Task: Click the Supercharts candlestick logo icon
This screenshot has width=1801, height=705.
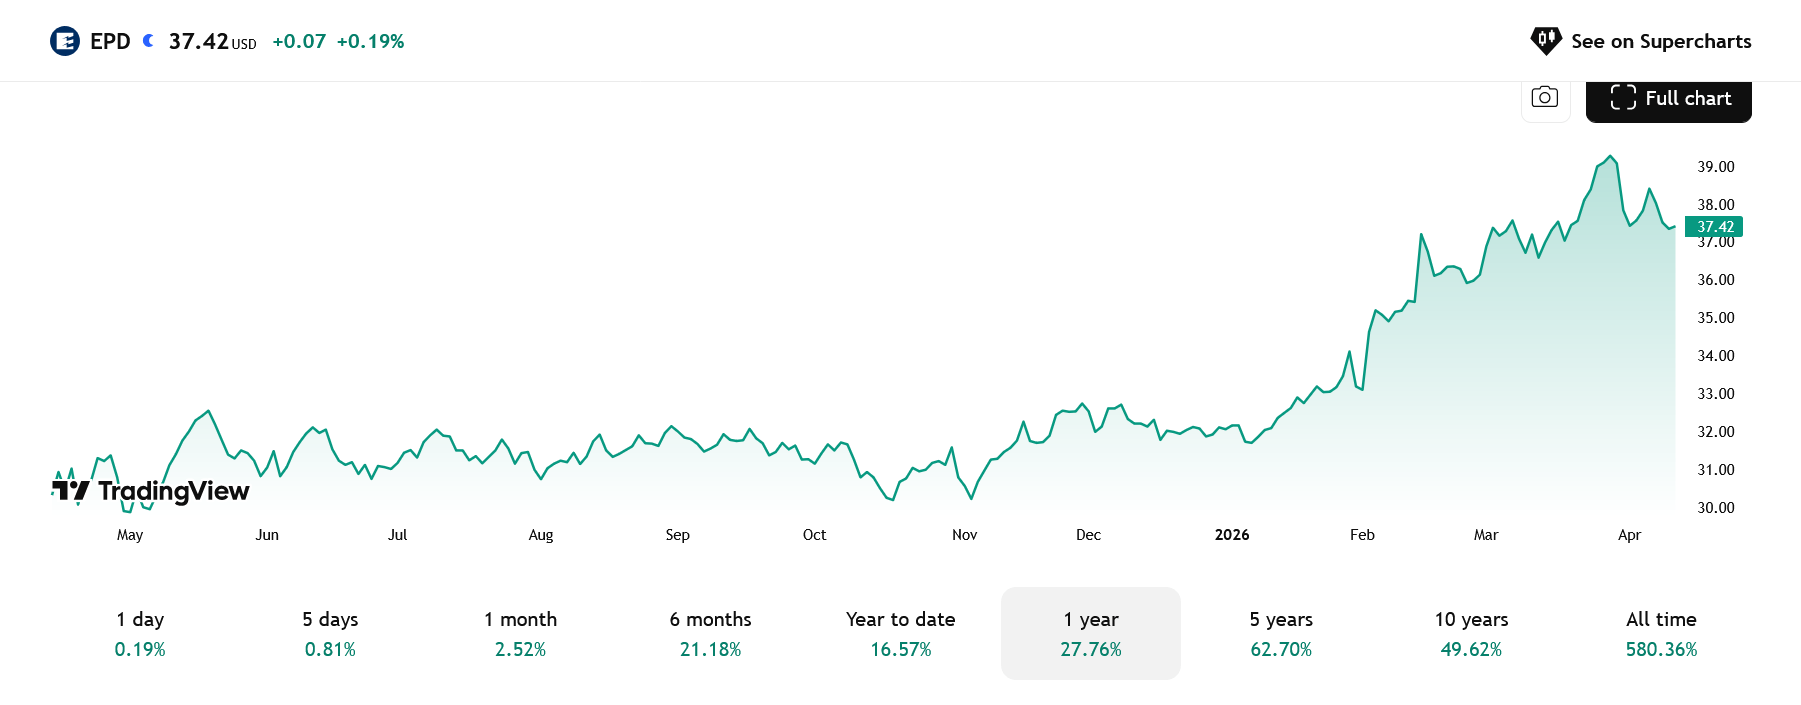Action: pyautogui.click(x=1546, y=41)
